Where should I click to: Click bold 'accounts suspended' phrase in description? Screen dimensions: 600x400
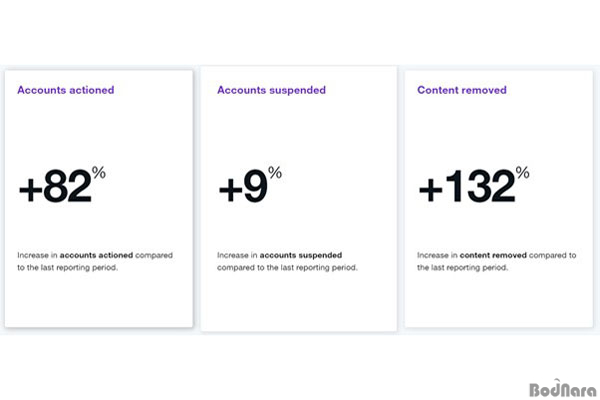[301, 255]
